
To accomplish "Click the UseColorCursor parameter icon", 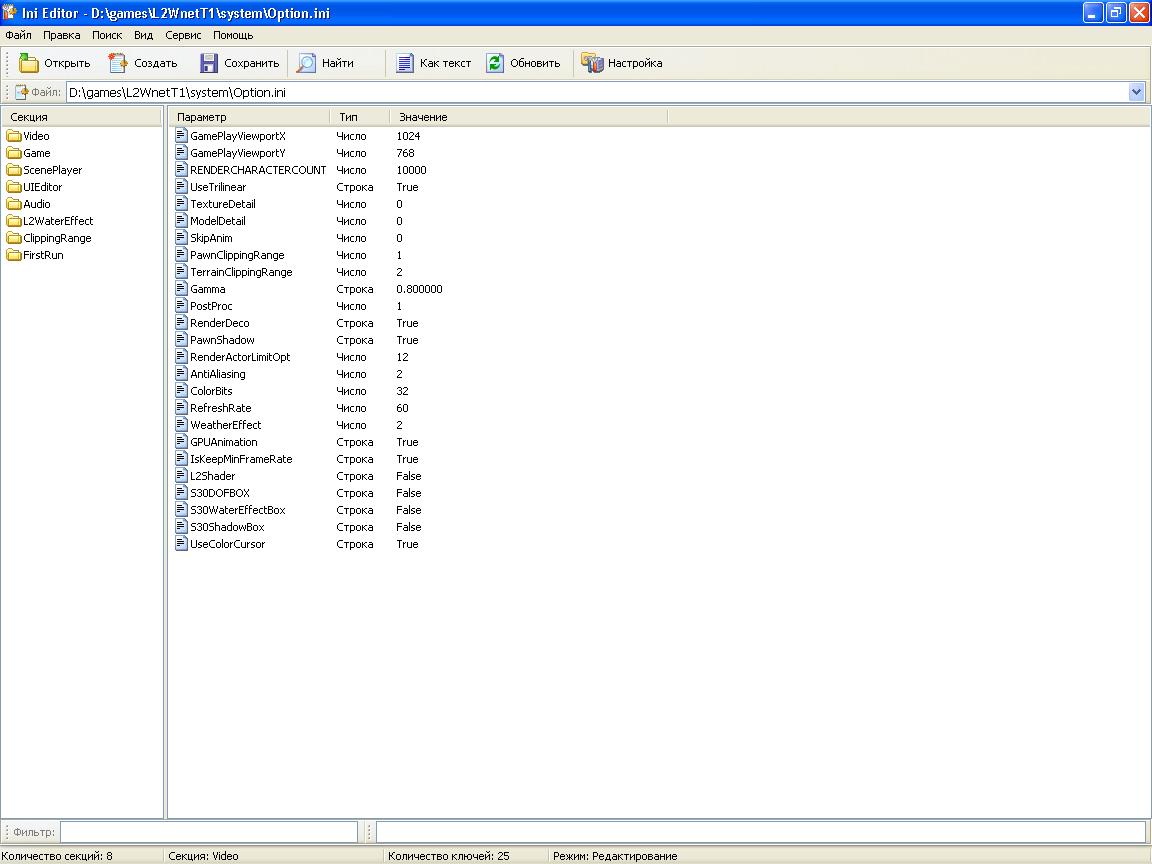I will pos(181,544).
